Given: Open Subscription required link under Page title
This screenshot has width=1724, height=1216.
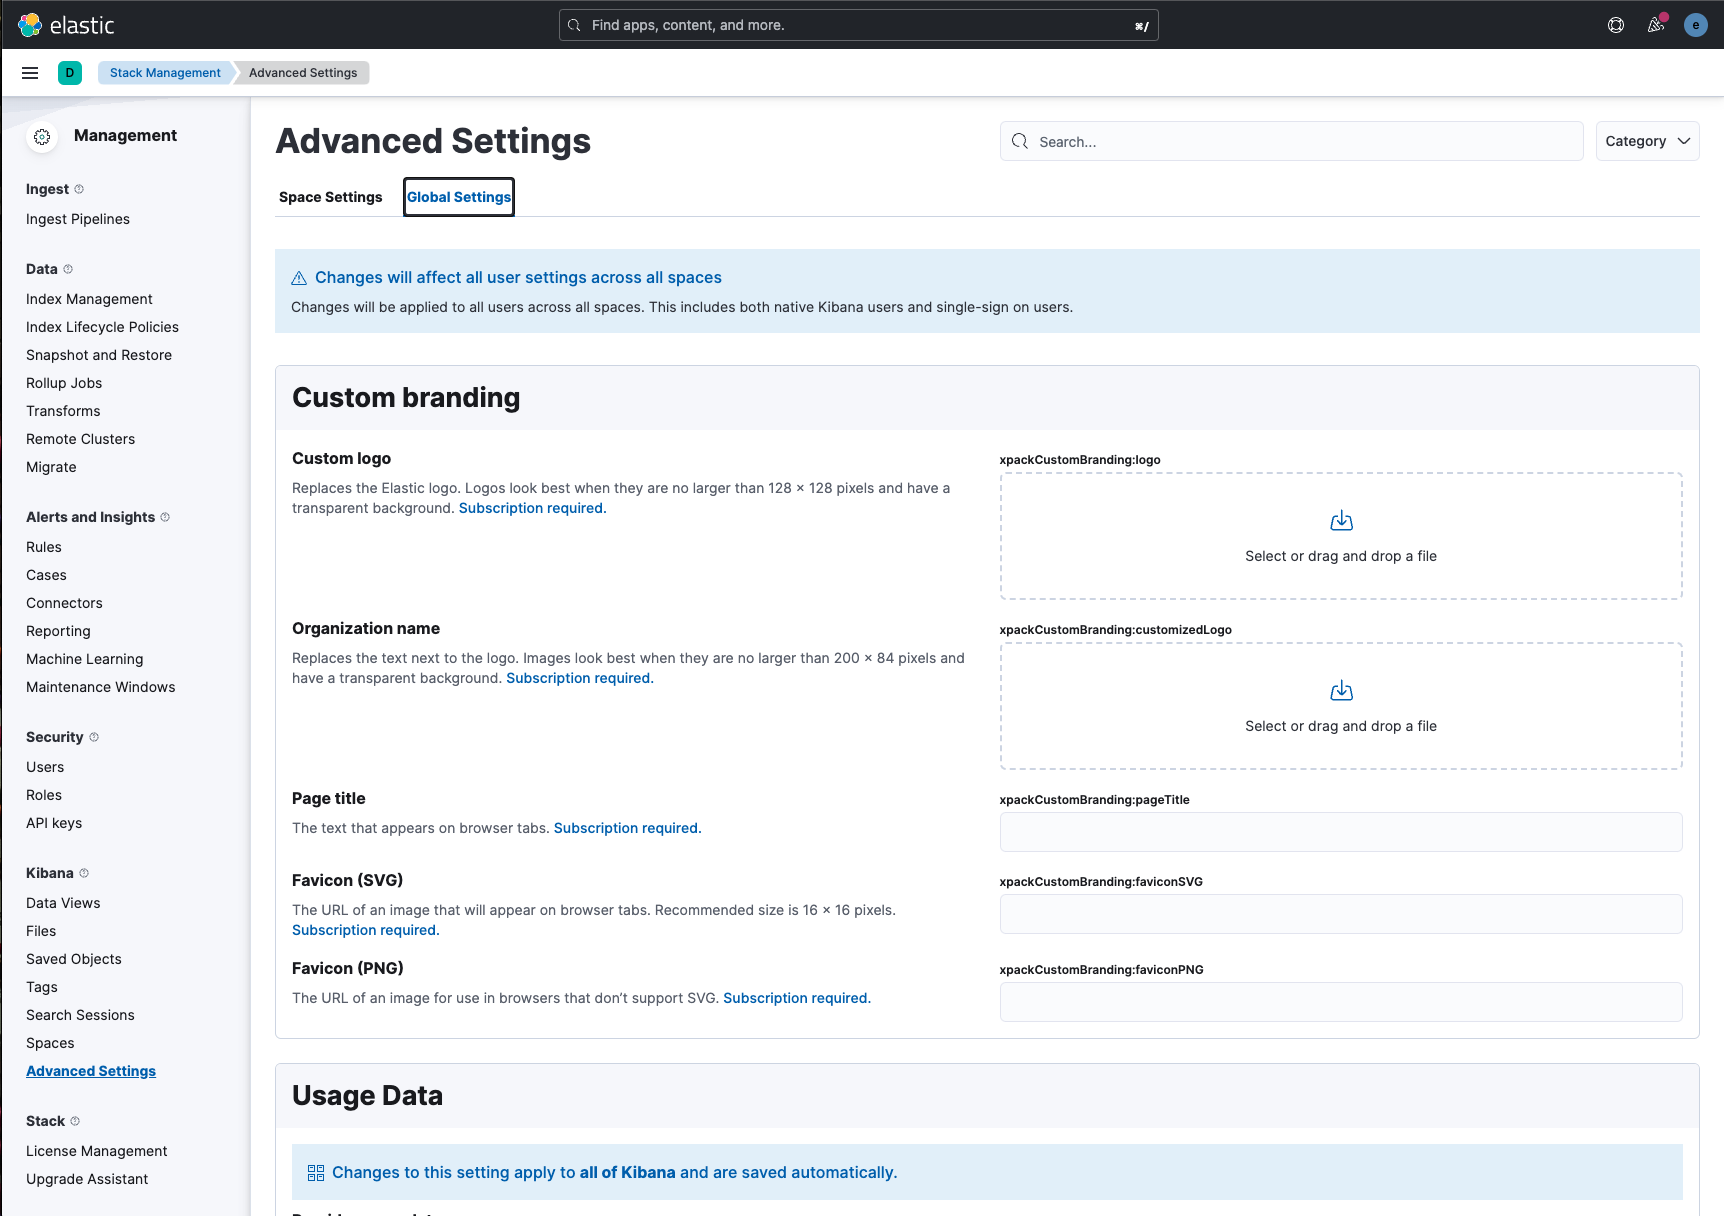Looking at the screenshot, I should (x=627, y=828).
